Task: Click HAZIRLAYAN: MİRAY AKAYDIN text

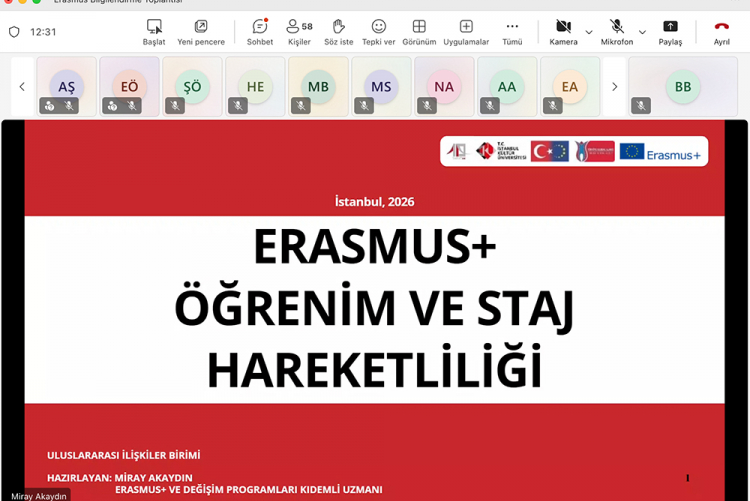Action: pyautogui.click(x=120, y=478)
